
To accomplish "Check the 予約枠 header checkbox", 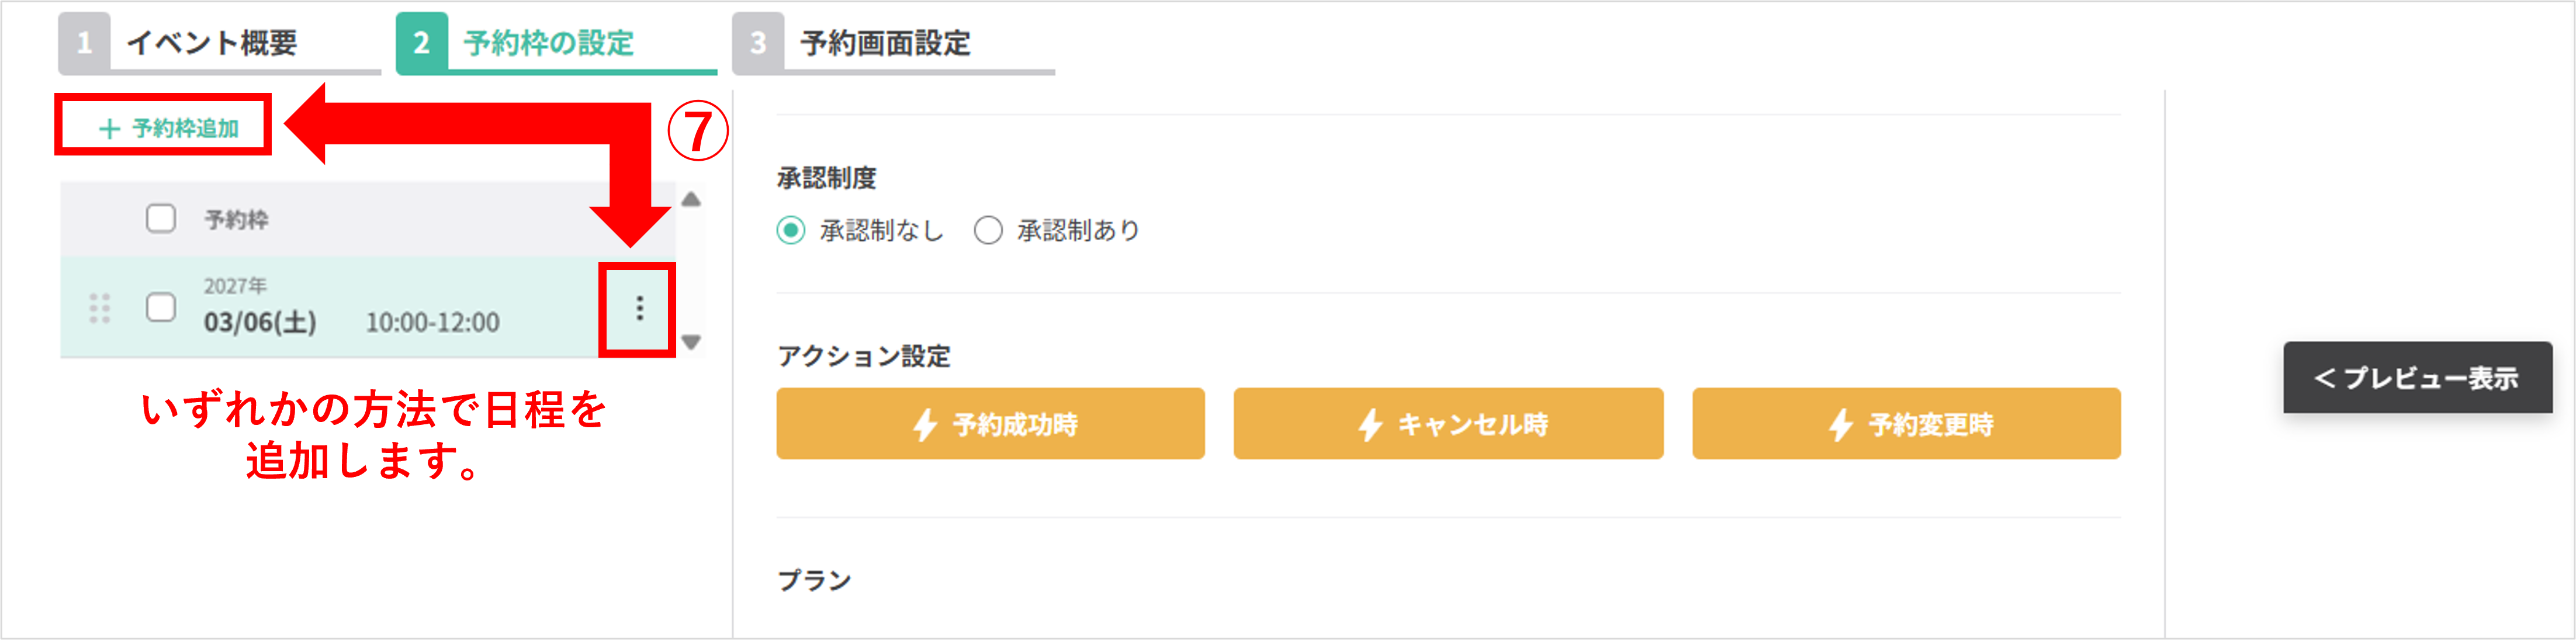I will (x=160, y=218).
